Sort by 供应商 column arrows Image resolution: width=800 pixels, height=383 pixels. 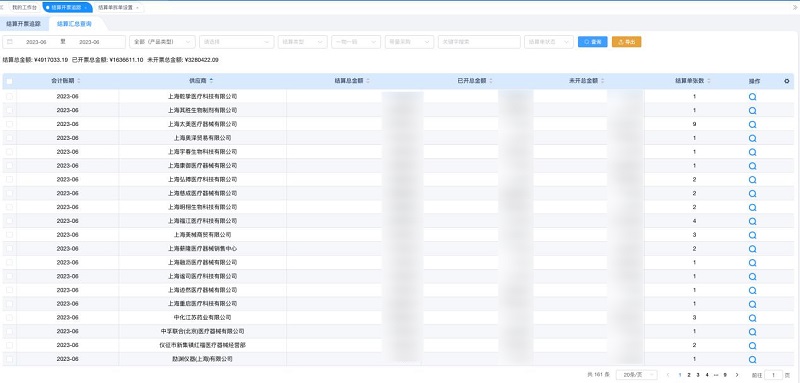point(211,81)
